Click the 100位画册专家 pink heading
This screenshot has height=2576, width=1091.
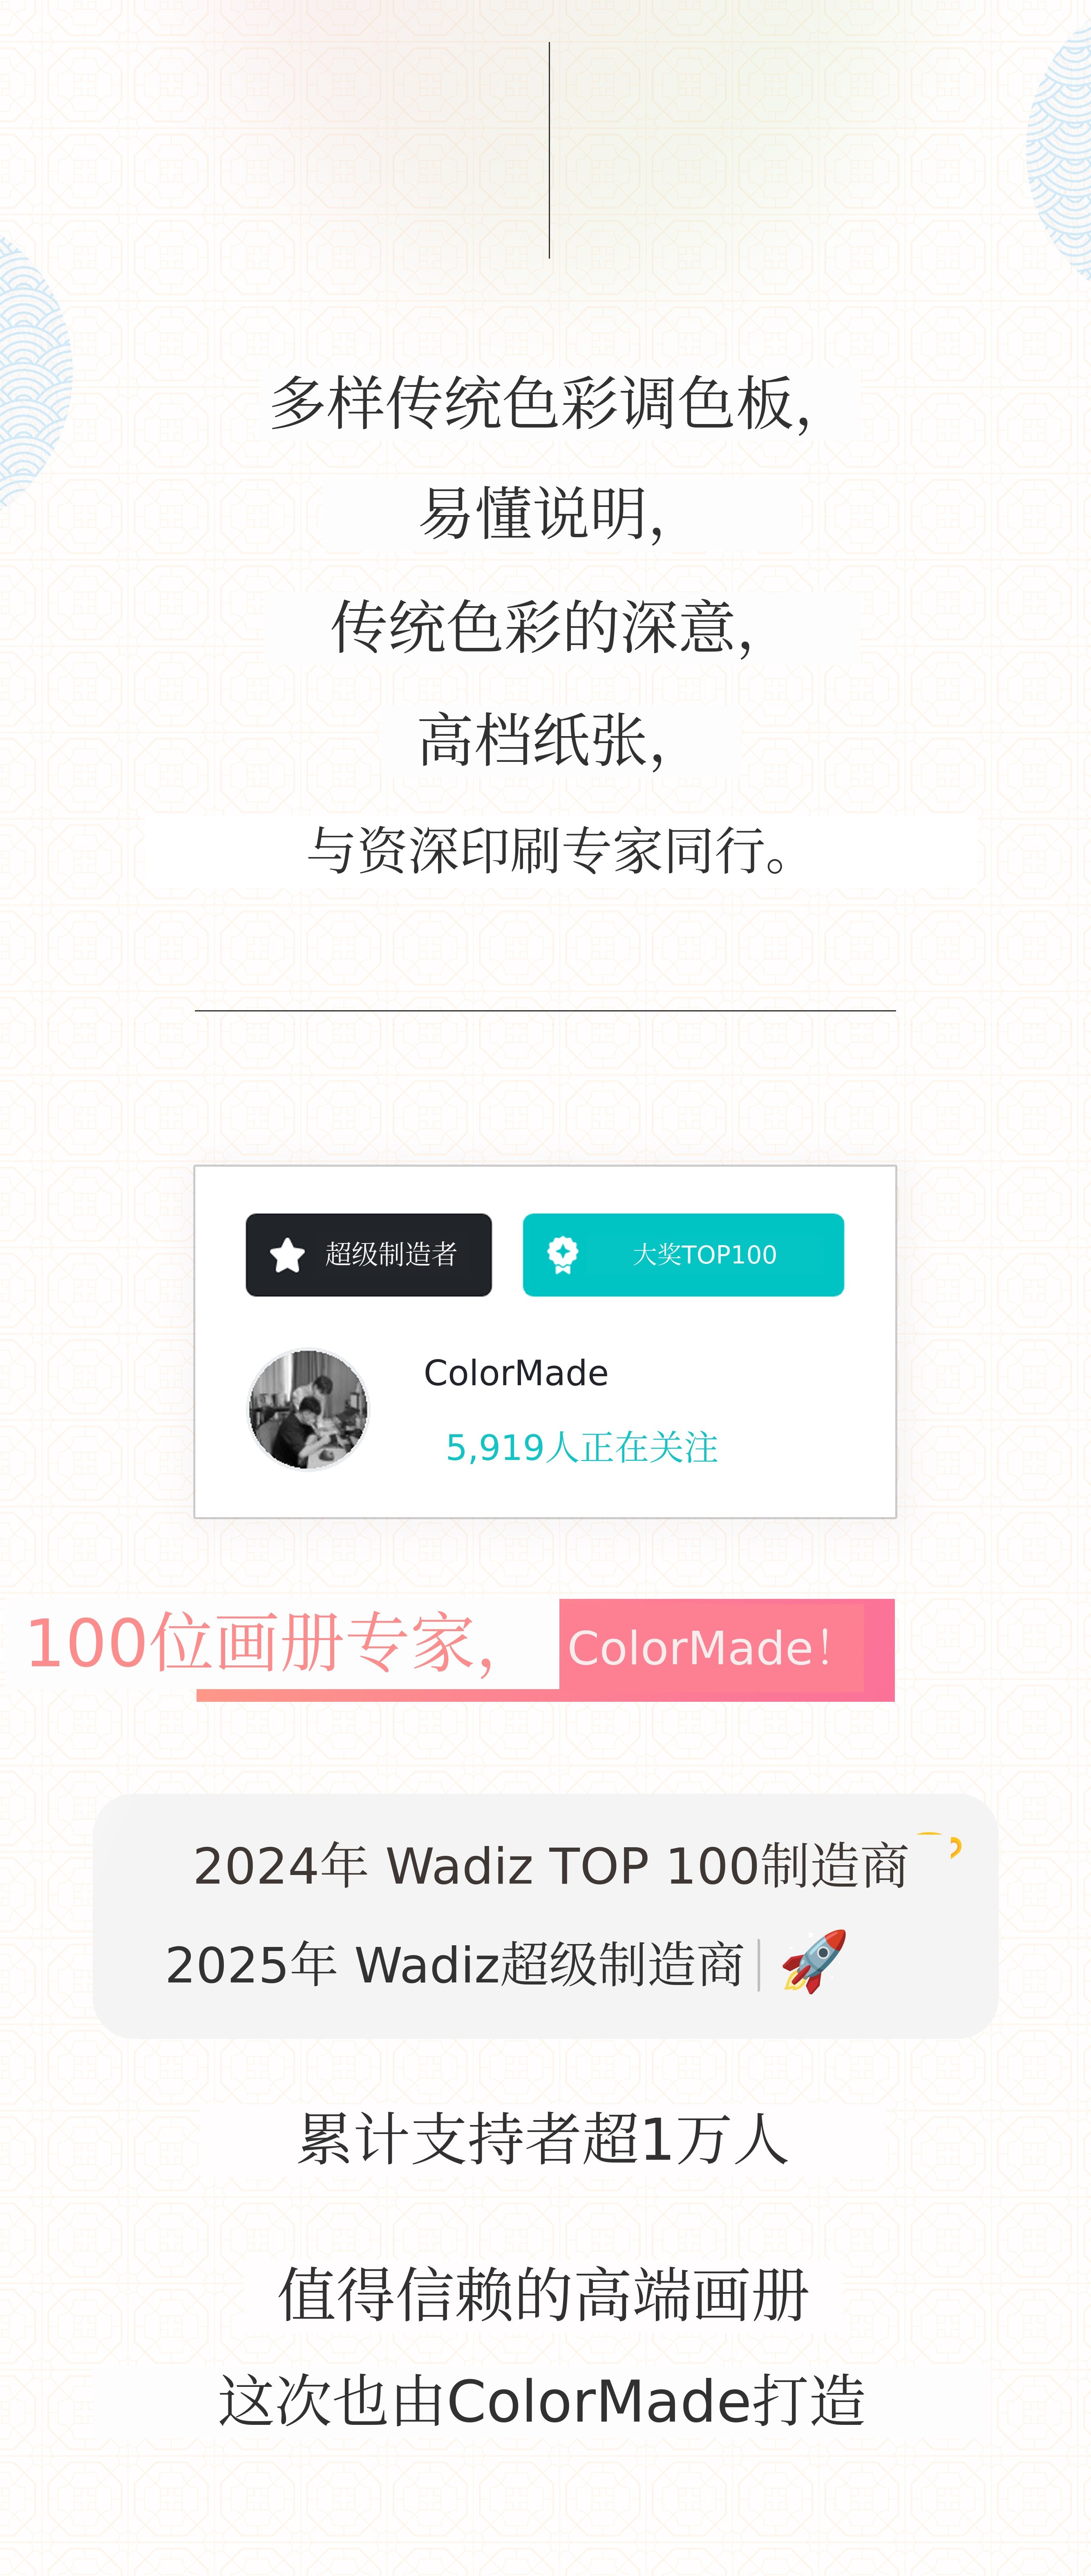(x=261, y=1643)
